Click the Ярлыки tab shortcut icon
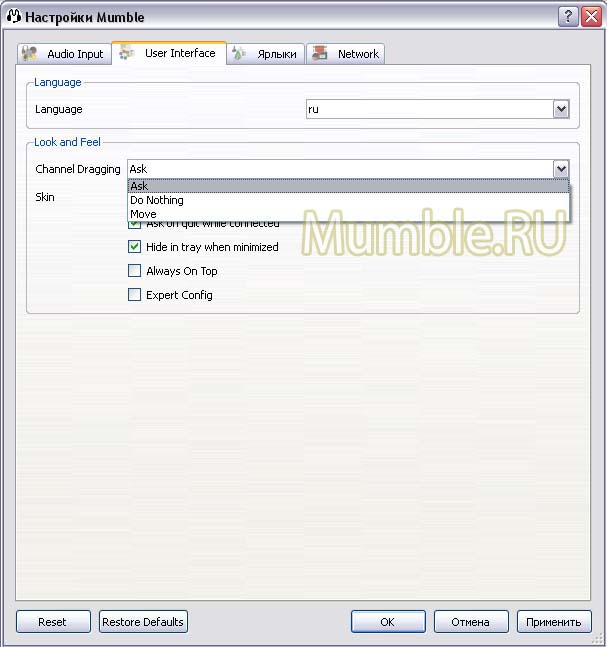This screenshot has width=607, height=647. pos(240,54)
